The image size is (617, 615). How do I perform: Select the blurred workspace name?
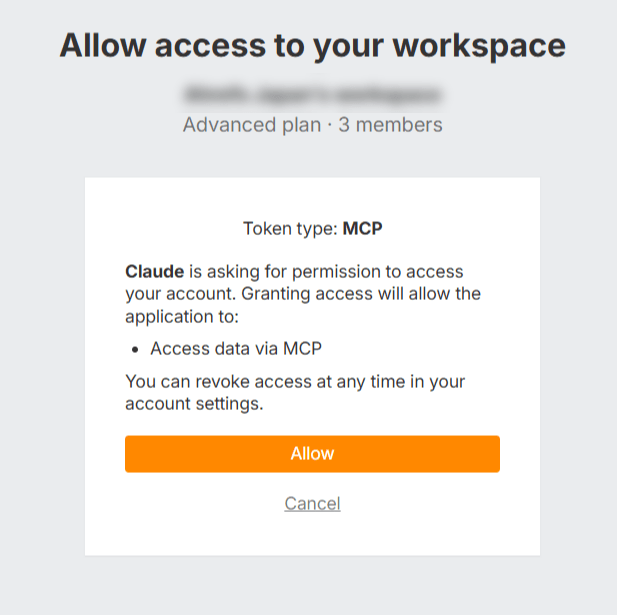pos(312,95)
